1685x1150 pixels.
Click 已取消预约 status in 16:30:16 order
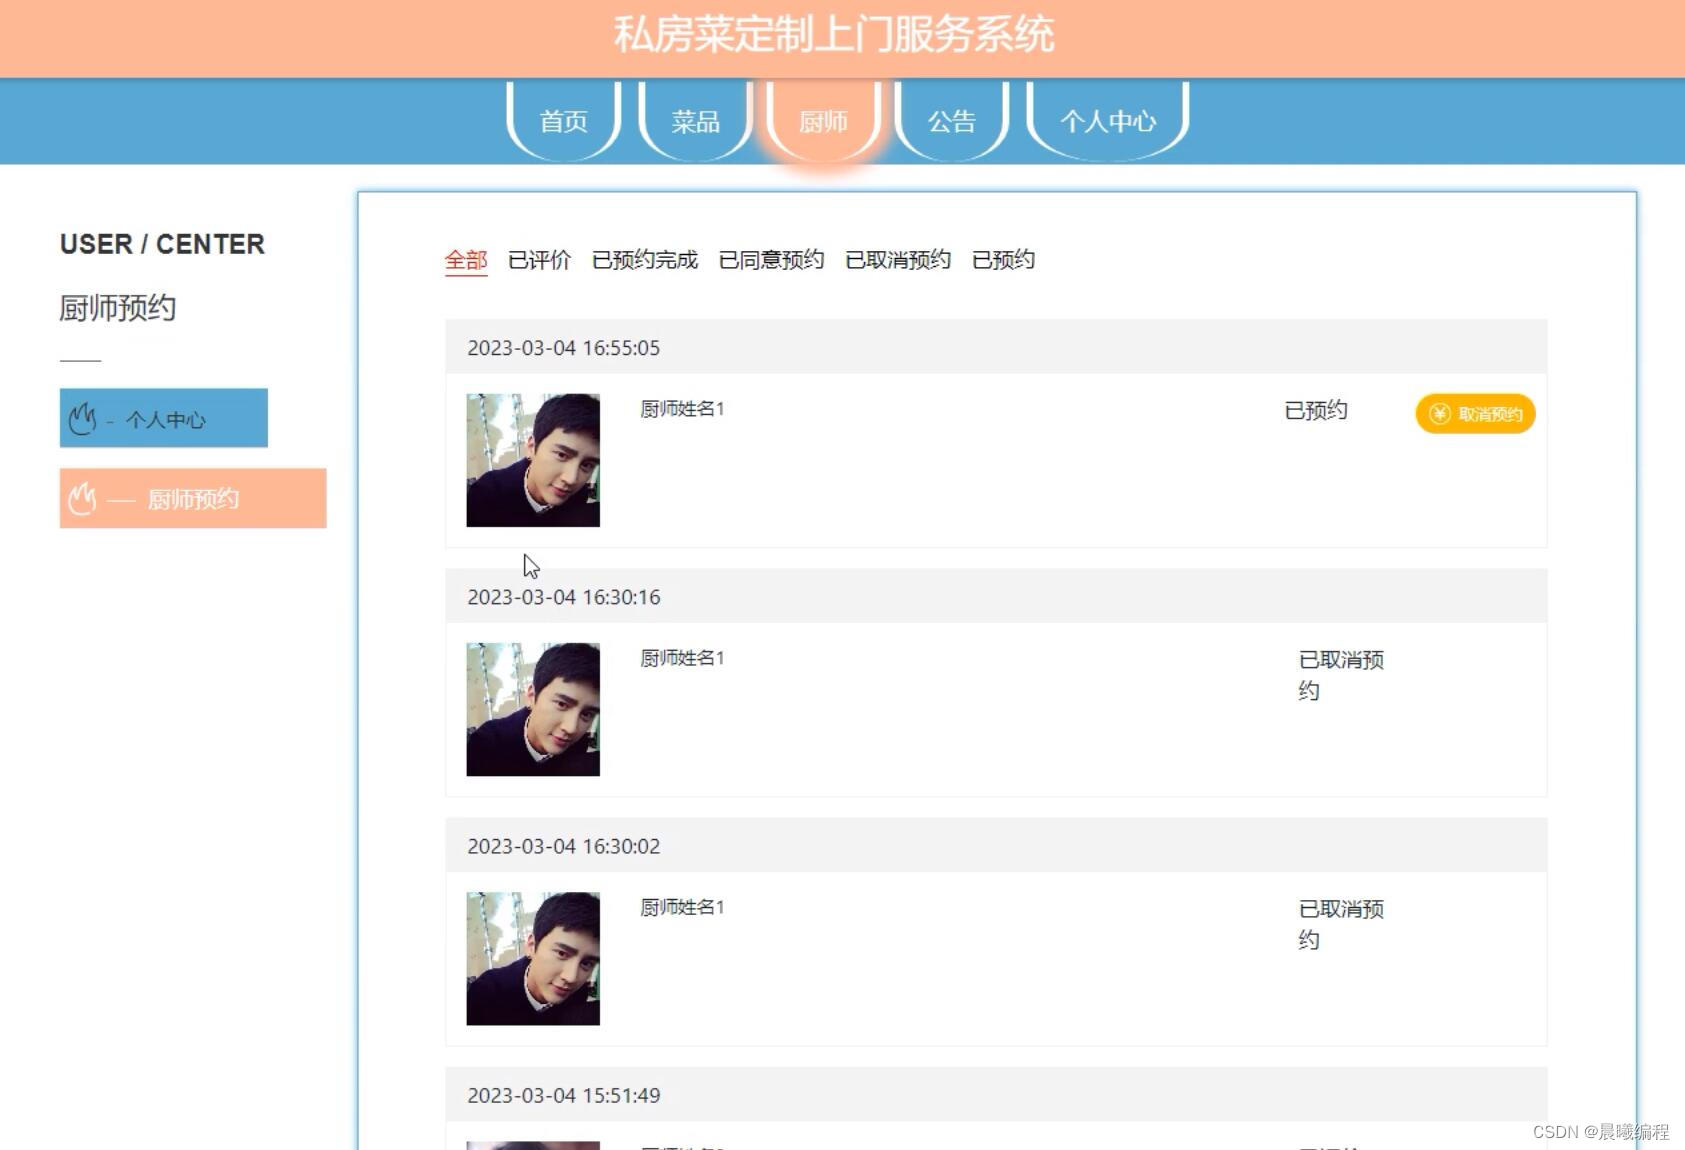1341,675
